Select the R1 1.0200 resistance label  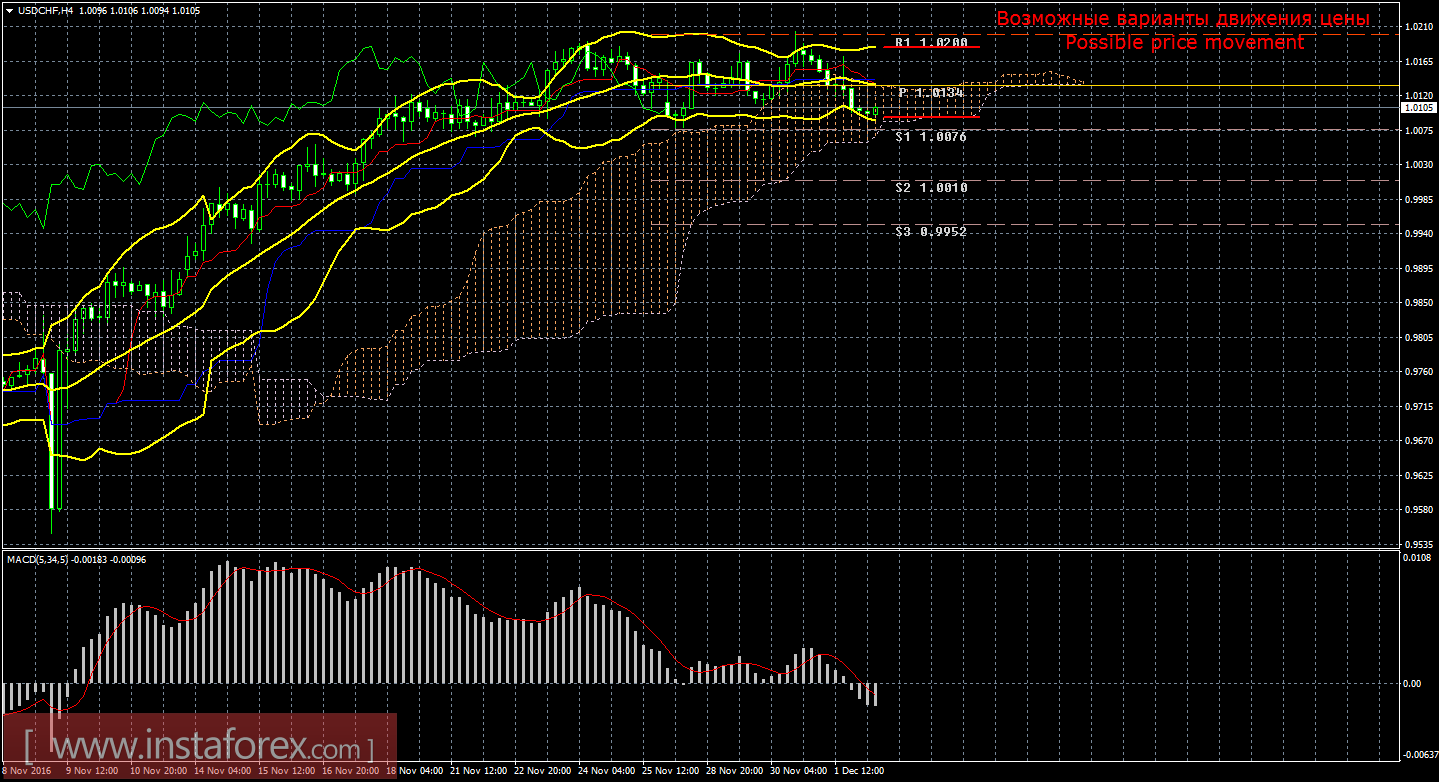click(931, 43)
